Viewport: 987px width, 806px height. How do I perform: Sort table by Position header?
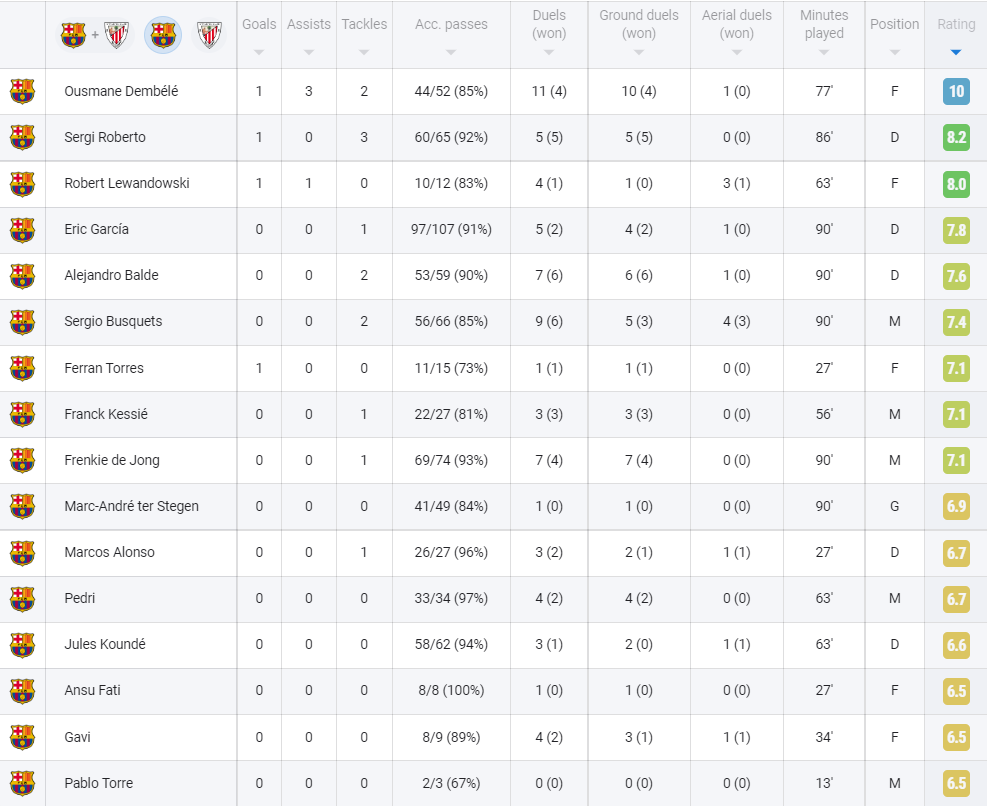(x=894, y=25)
